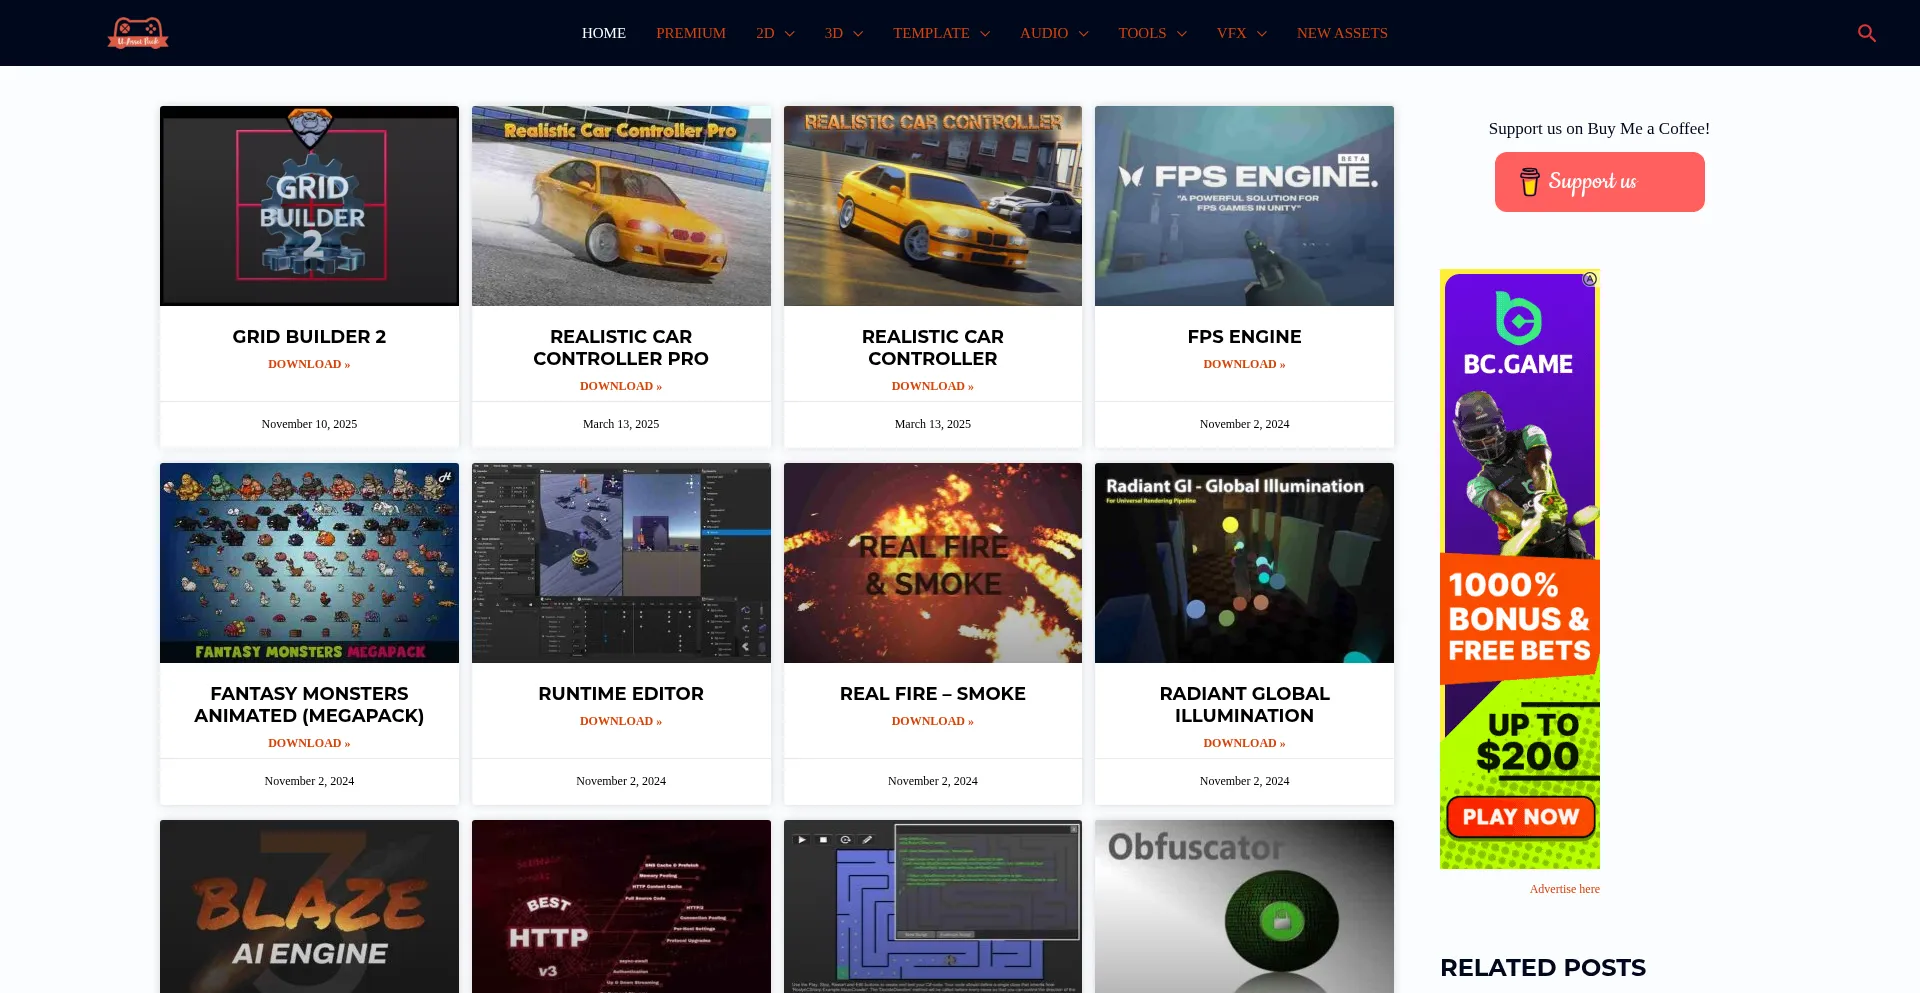Open the Fantasy Monsters Megapack thumbnail
The image size is (1920, 993).
click(309, 563)
